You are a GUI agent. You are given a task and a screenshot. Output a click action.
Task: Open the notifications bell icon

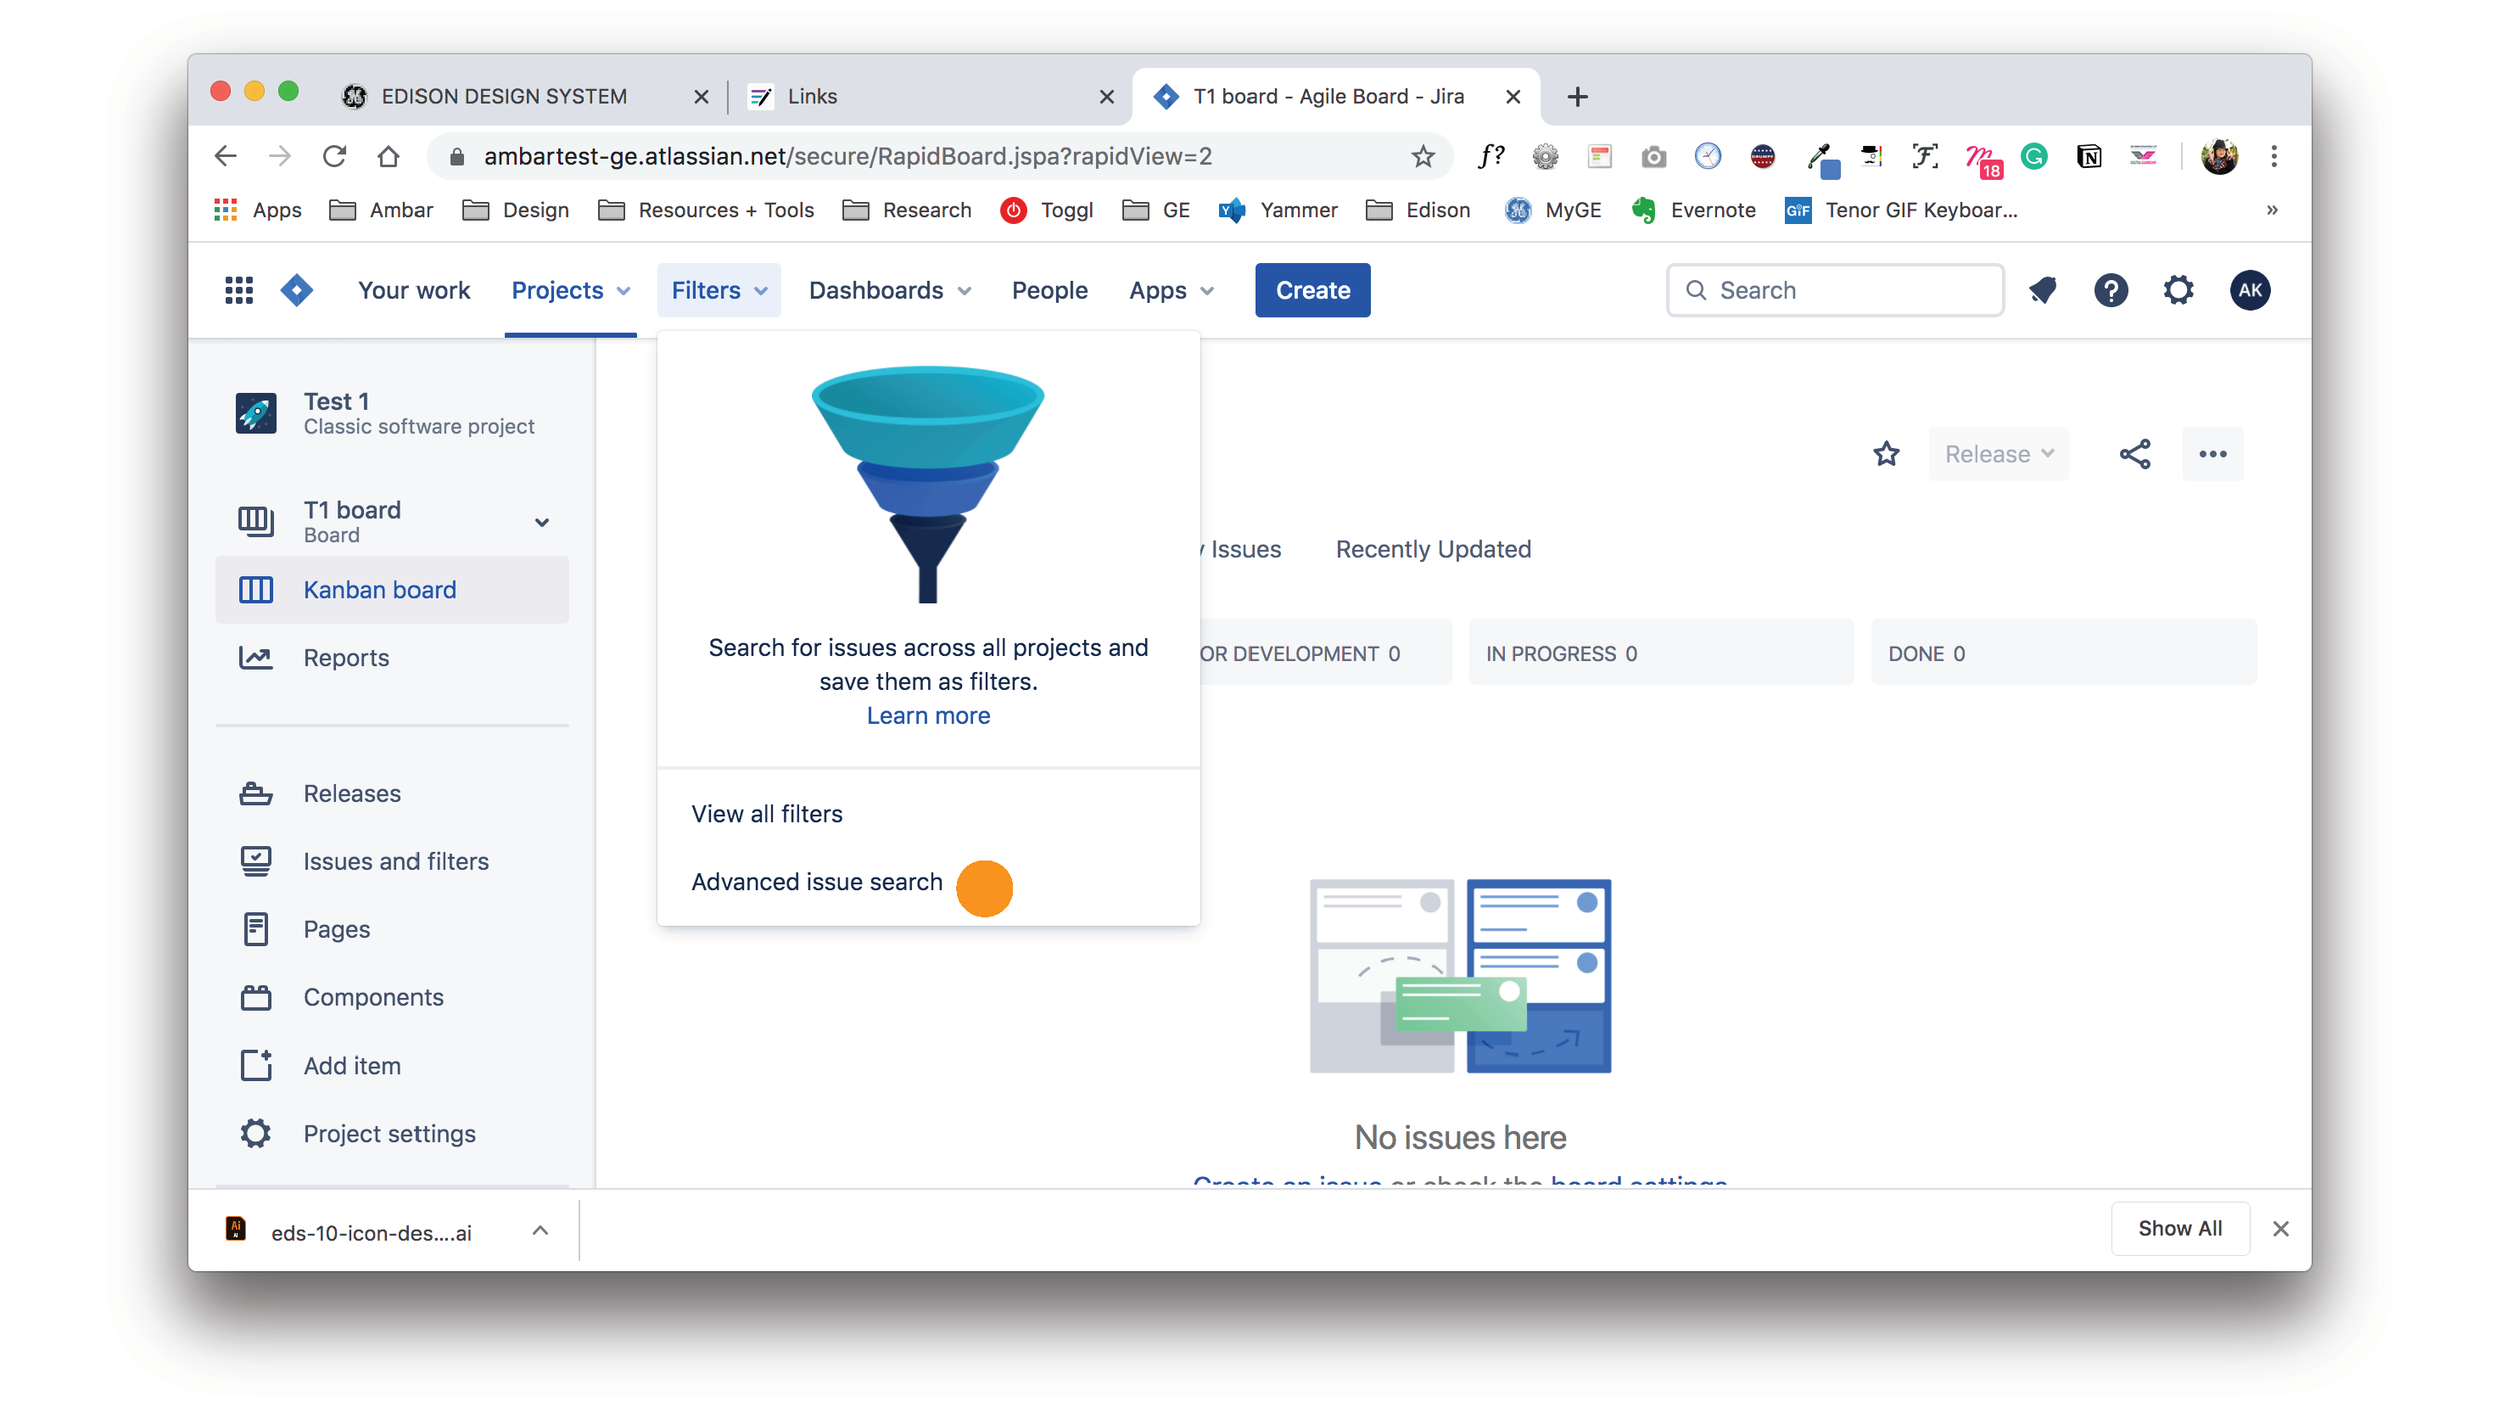2042,290
